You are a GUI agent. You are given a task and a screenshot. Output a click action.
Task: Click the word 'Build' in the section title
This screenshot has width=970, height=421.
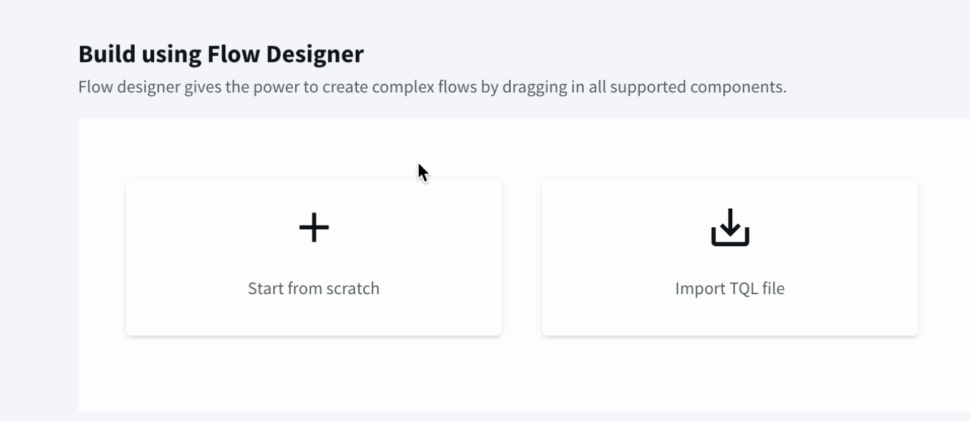[x=104, y=54]
